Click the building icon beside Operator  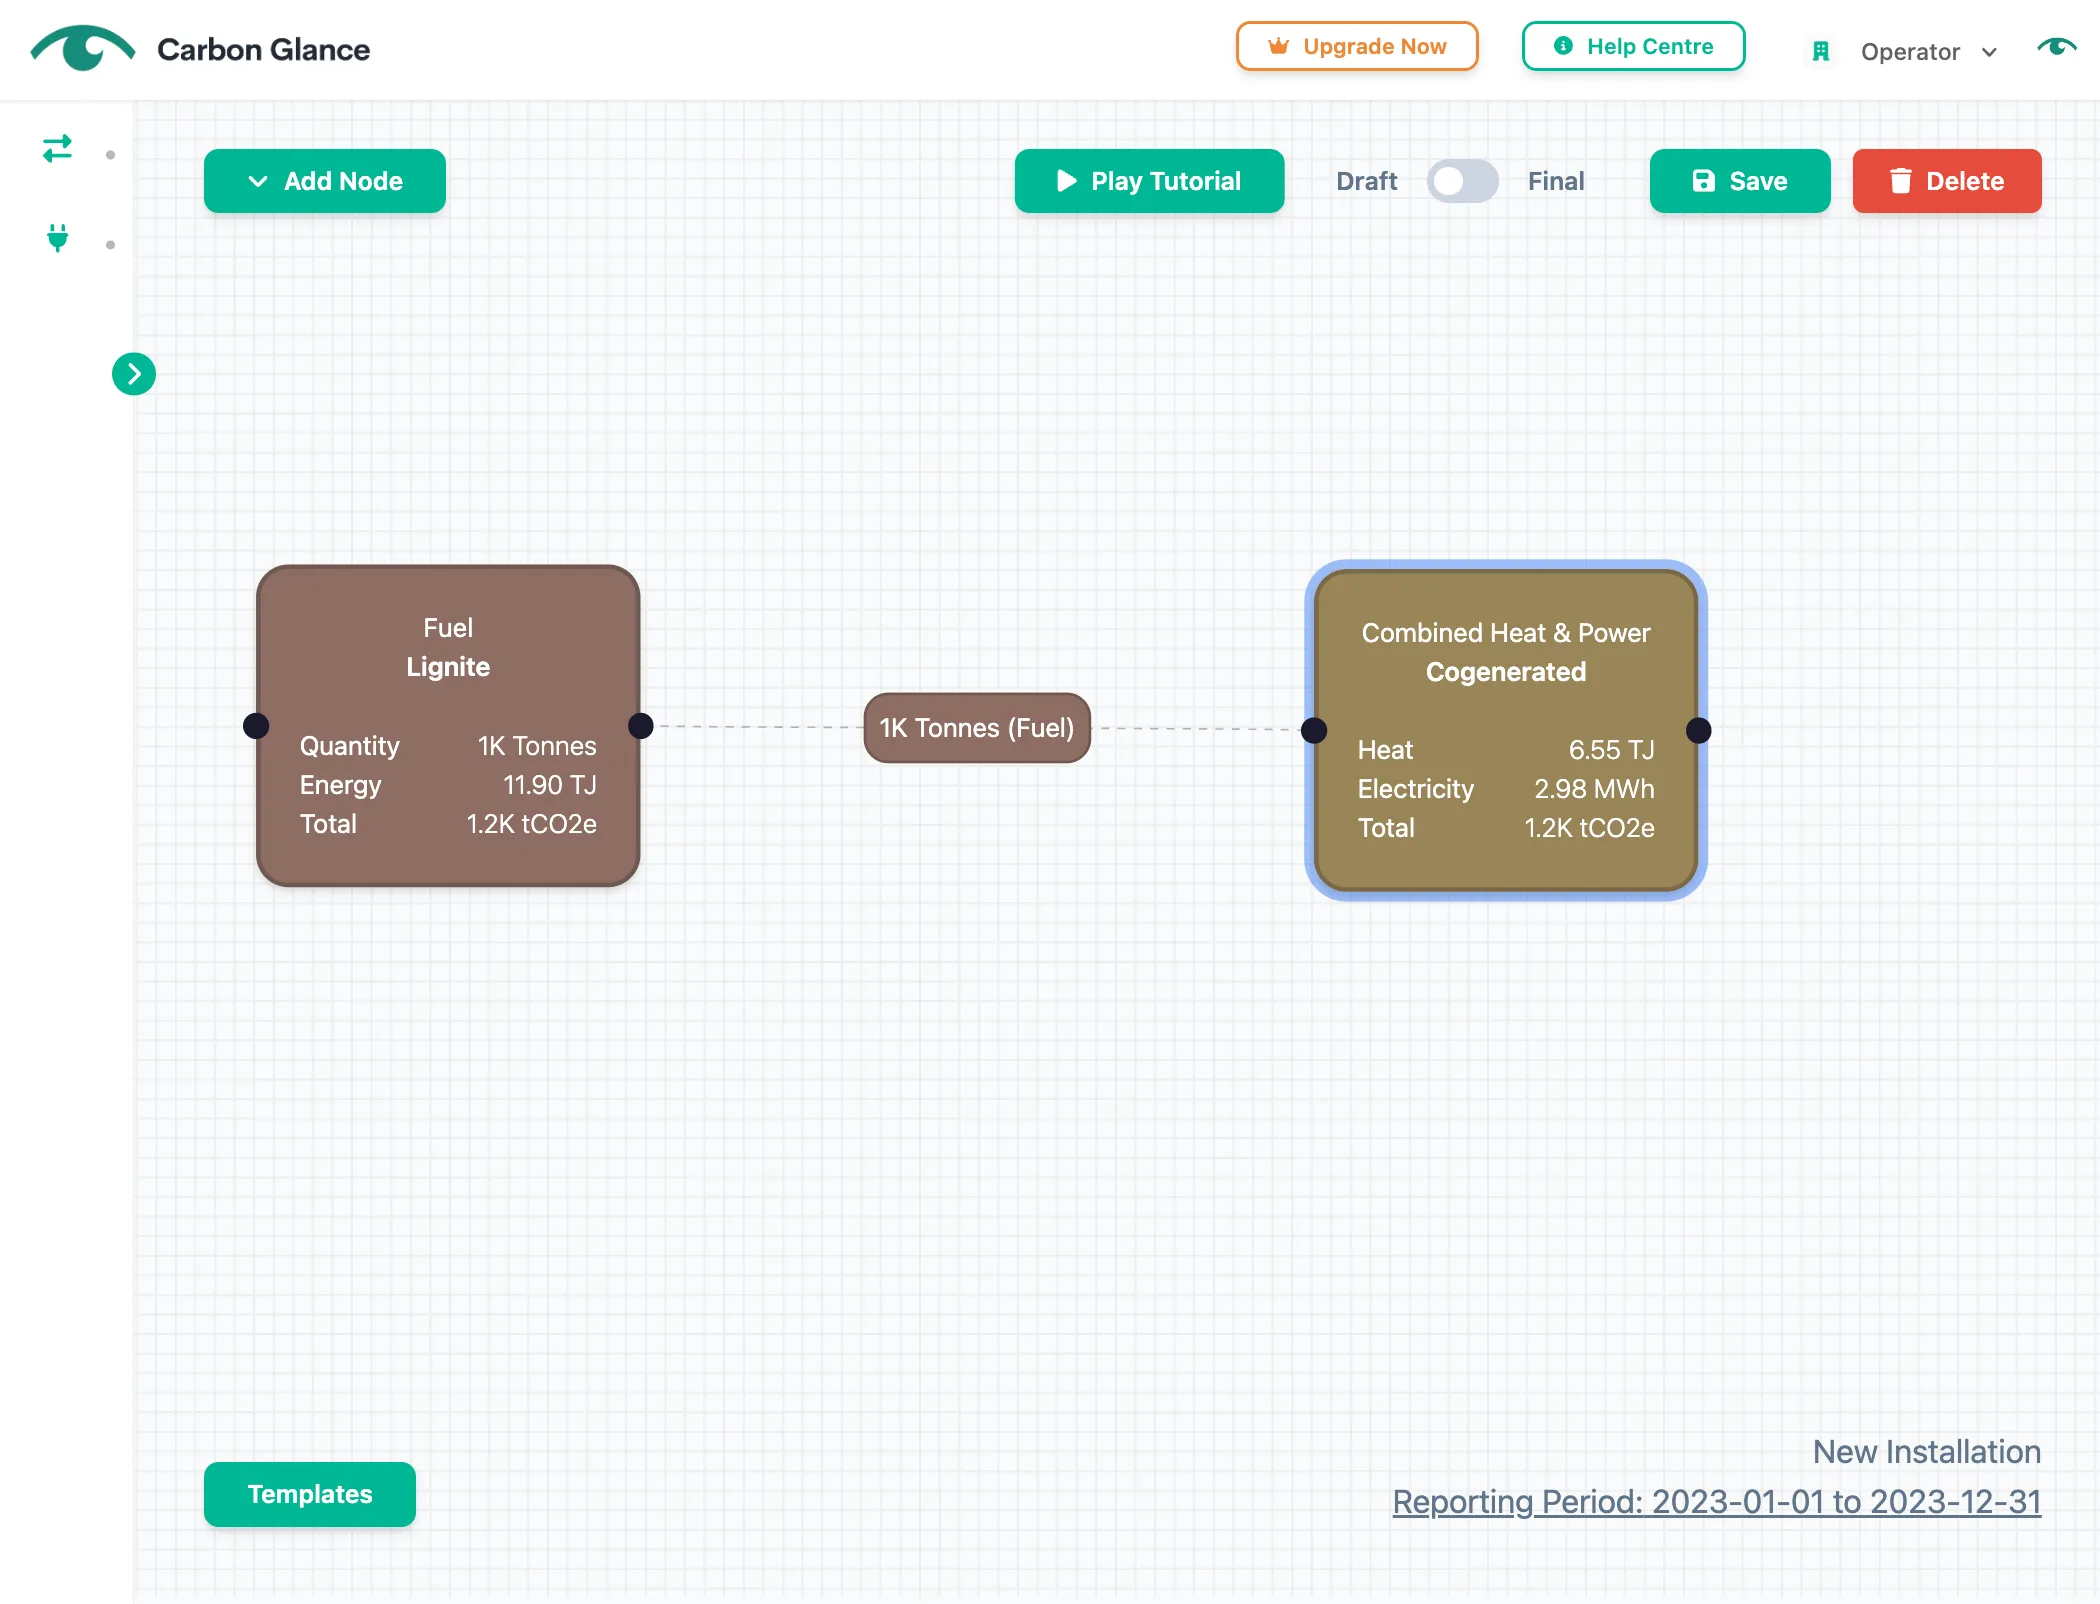point(1821,52)
